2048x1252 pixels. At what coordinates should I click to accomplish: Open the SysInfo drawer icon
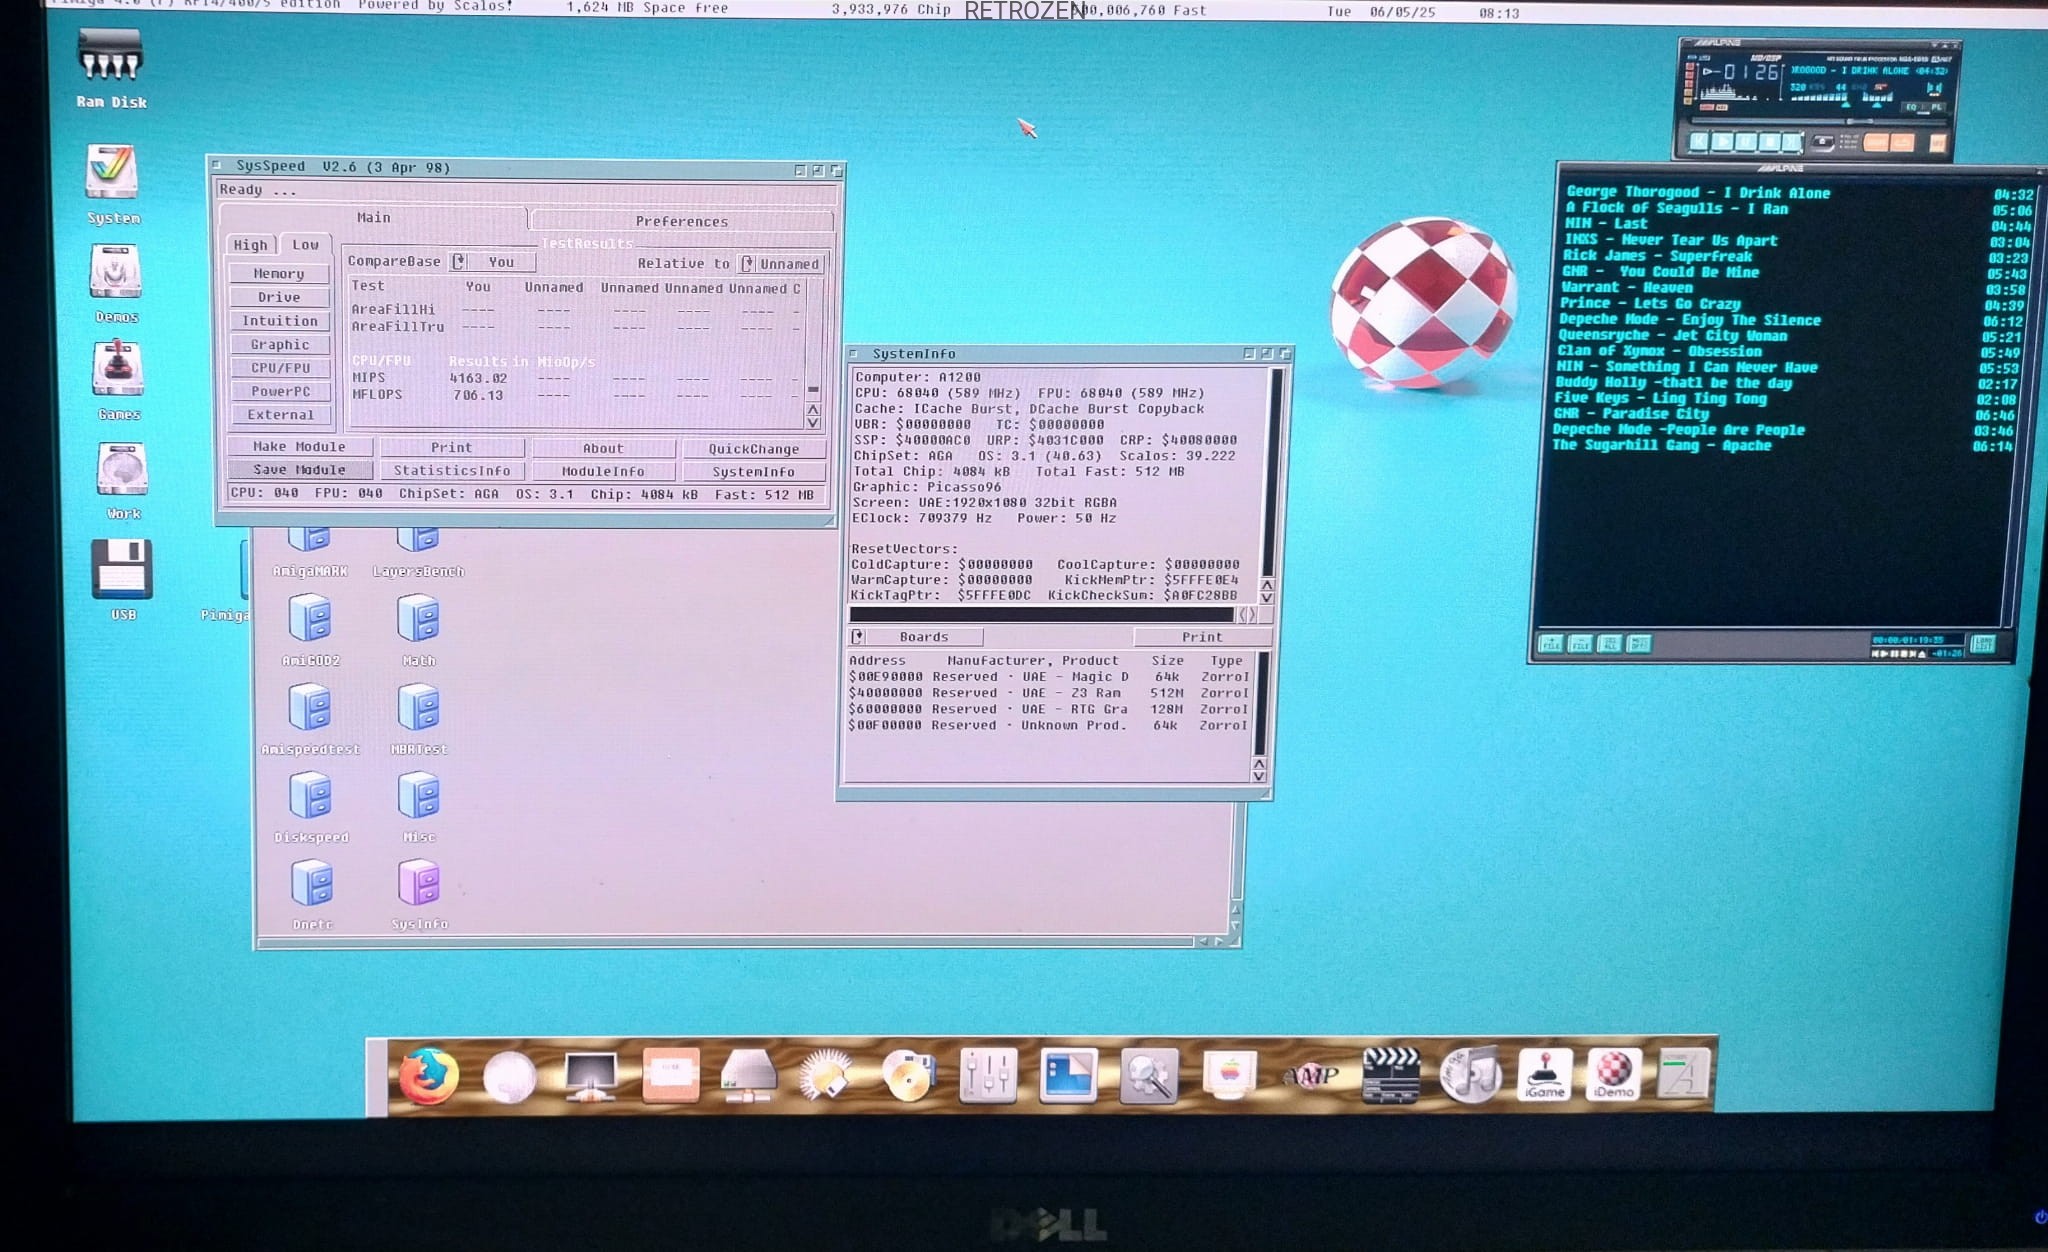coord(418,884)
